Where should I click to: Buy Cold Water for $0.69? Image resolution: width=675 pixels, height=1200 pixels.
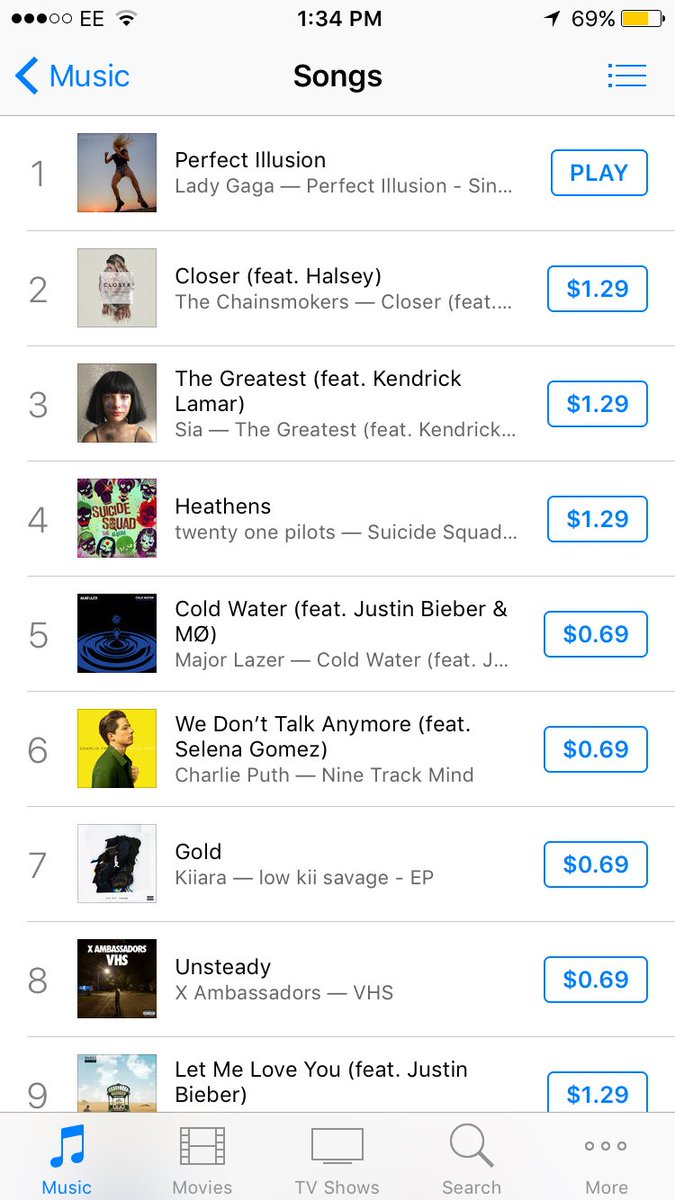(596, 634)
